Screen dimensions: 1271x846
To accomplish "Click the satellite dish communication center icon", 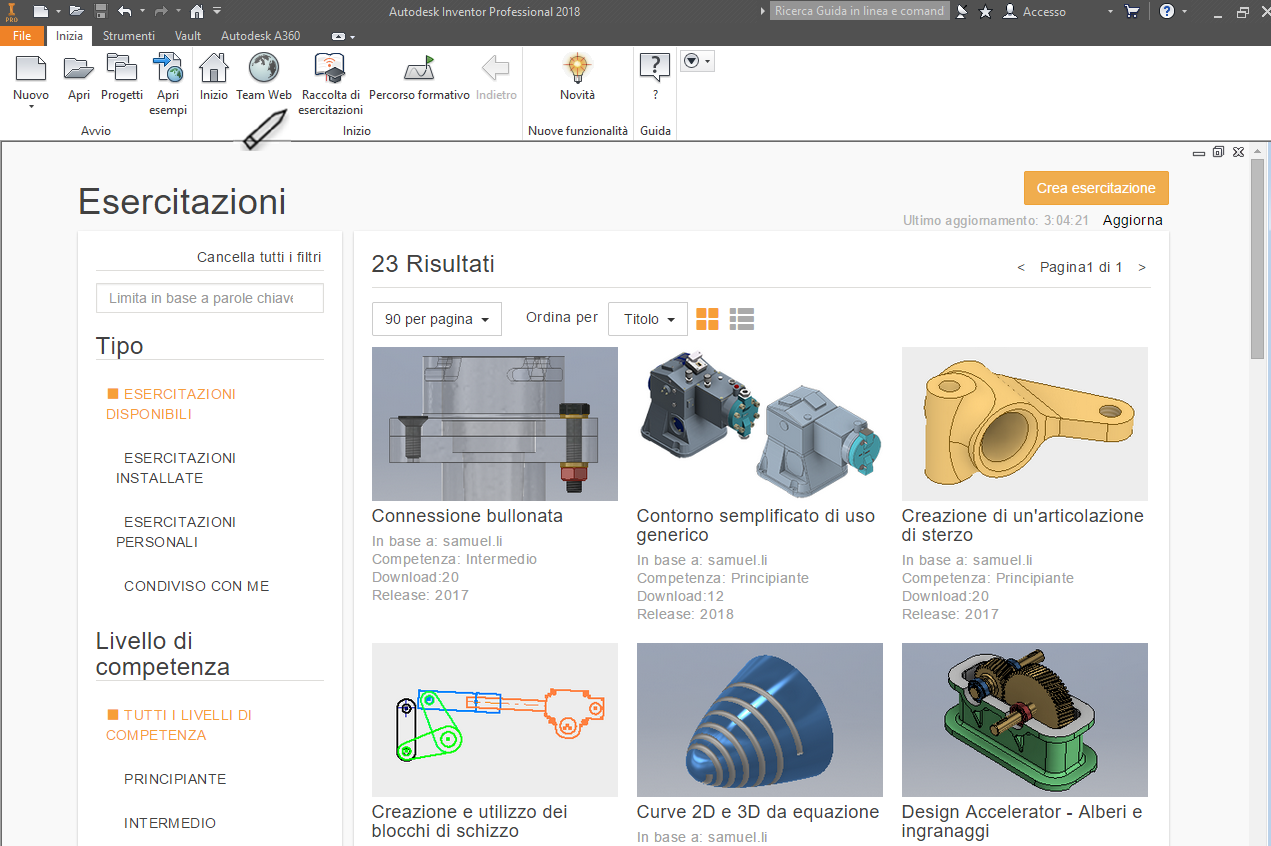I will click(962, 12).
